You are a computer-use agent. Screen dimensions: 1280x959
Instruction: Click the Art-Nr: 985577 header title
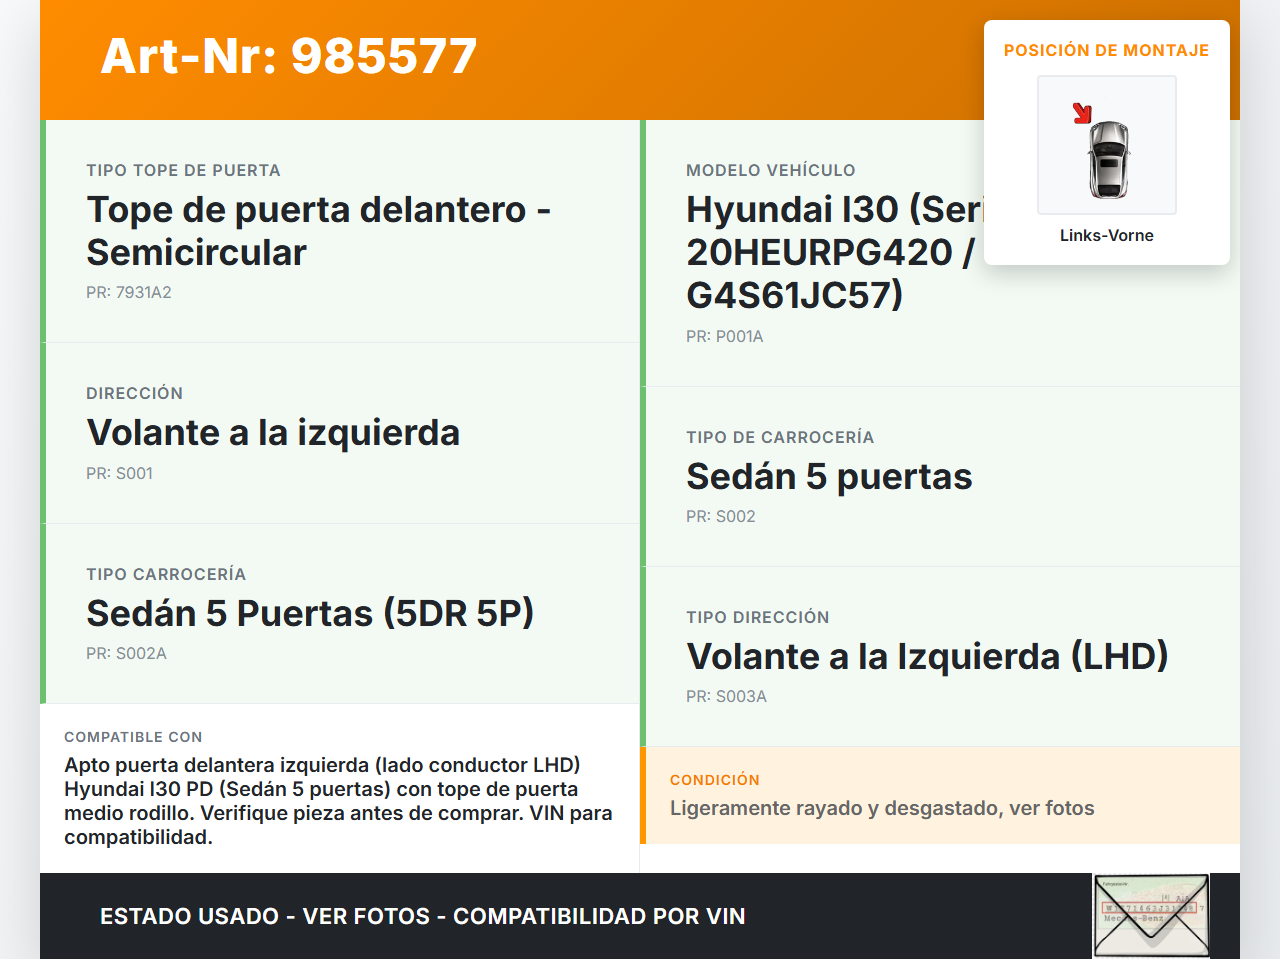(x=289, y=56)
